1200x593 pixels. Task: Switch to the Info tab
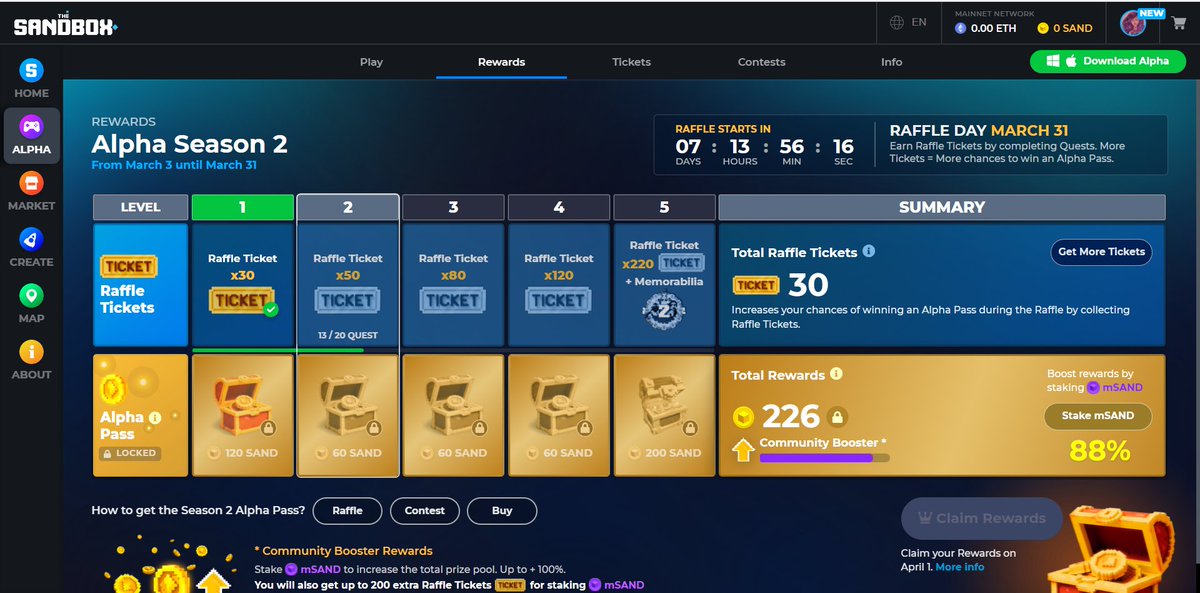(891, 62)
